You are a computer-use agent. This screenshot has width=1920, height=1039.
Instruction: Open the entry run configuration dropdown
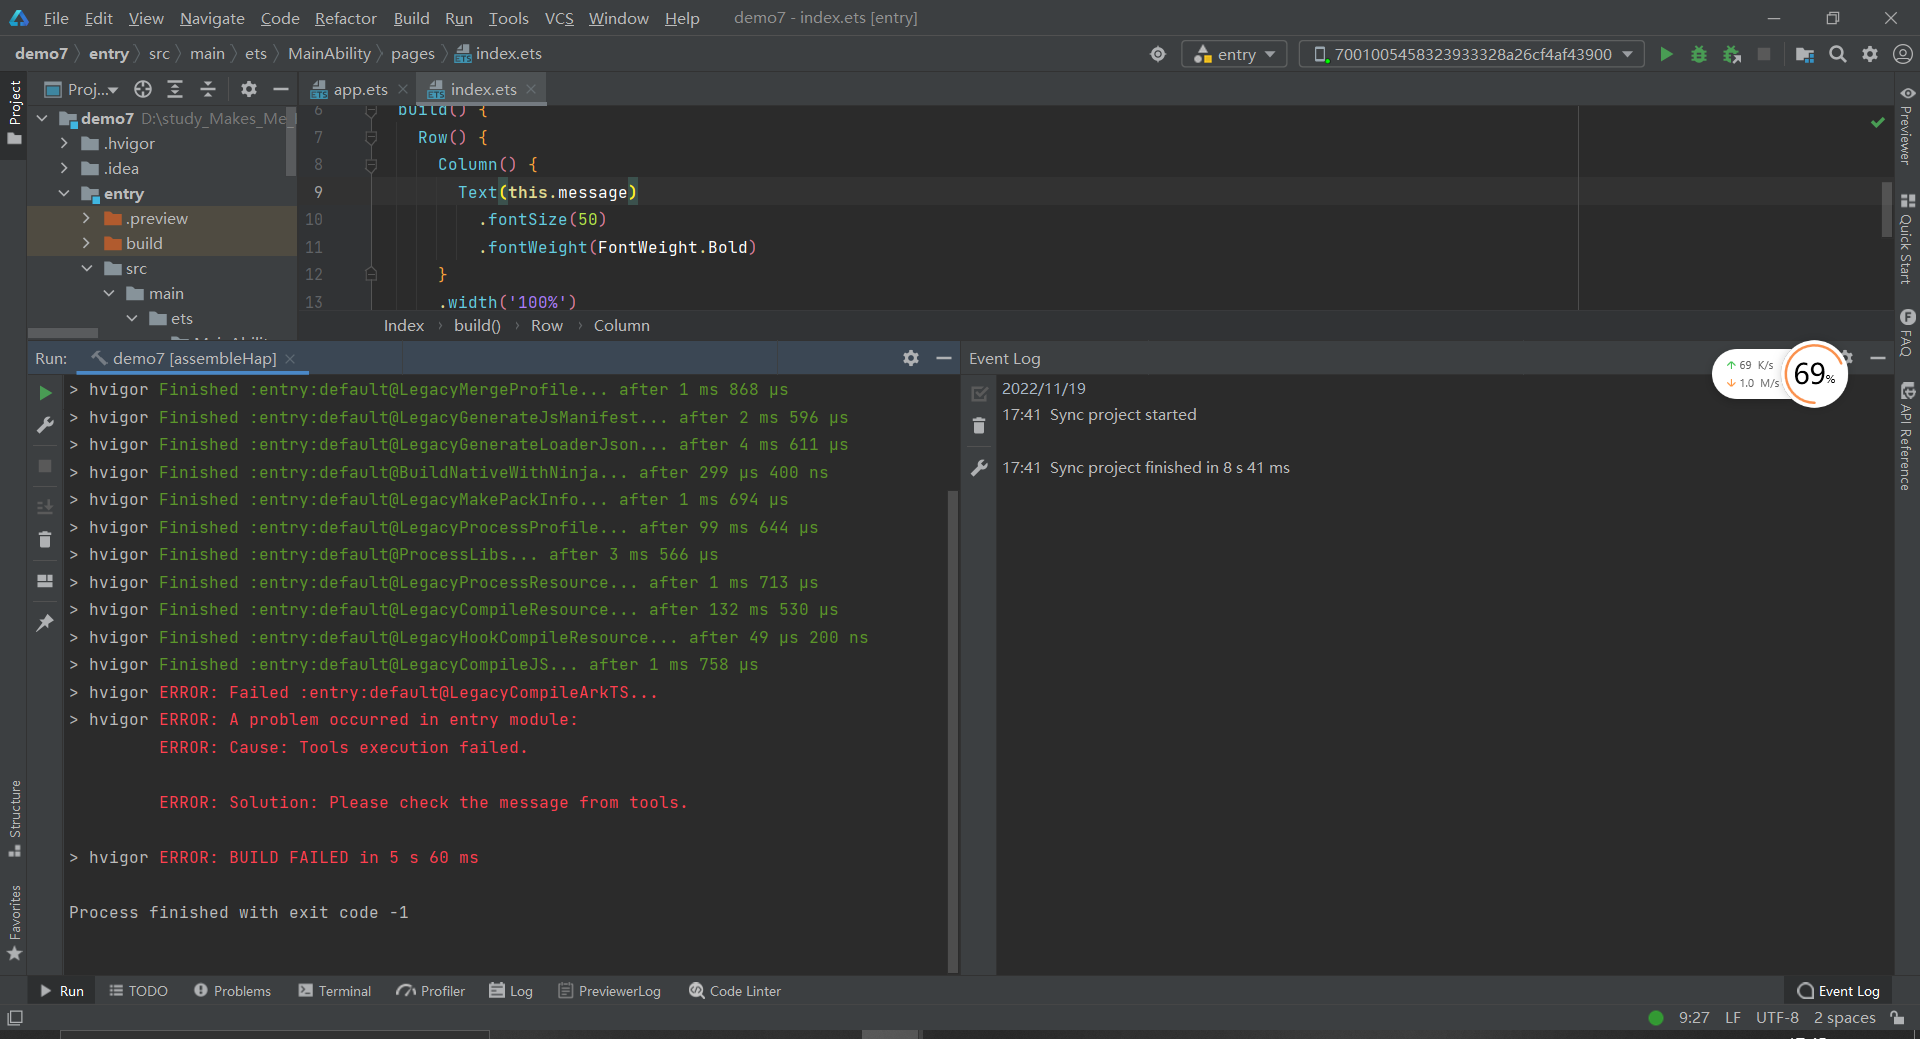1234,54
